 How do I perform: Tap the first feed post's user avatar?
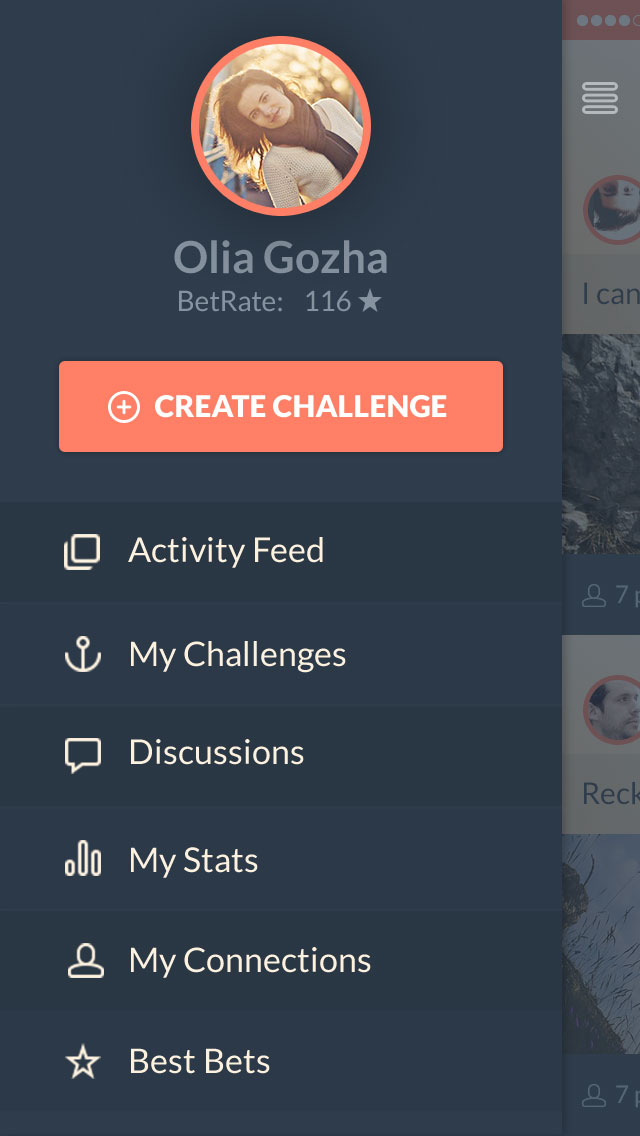click(x=614, y=209)
